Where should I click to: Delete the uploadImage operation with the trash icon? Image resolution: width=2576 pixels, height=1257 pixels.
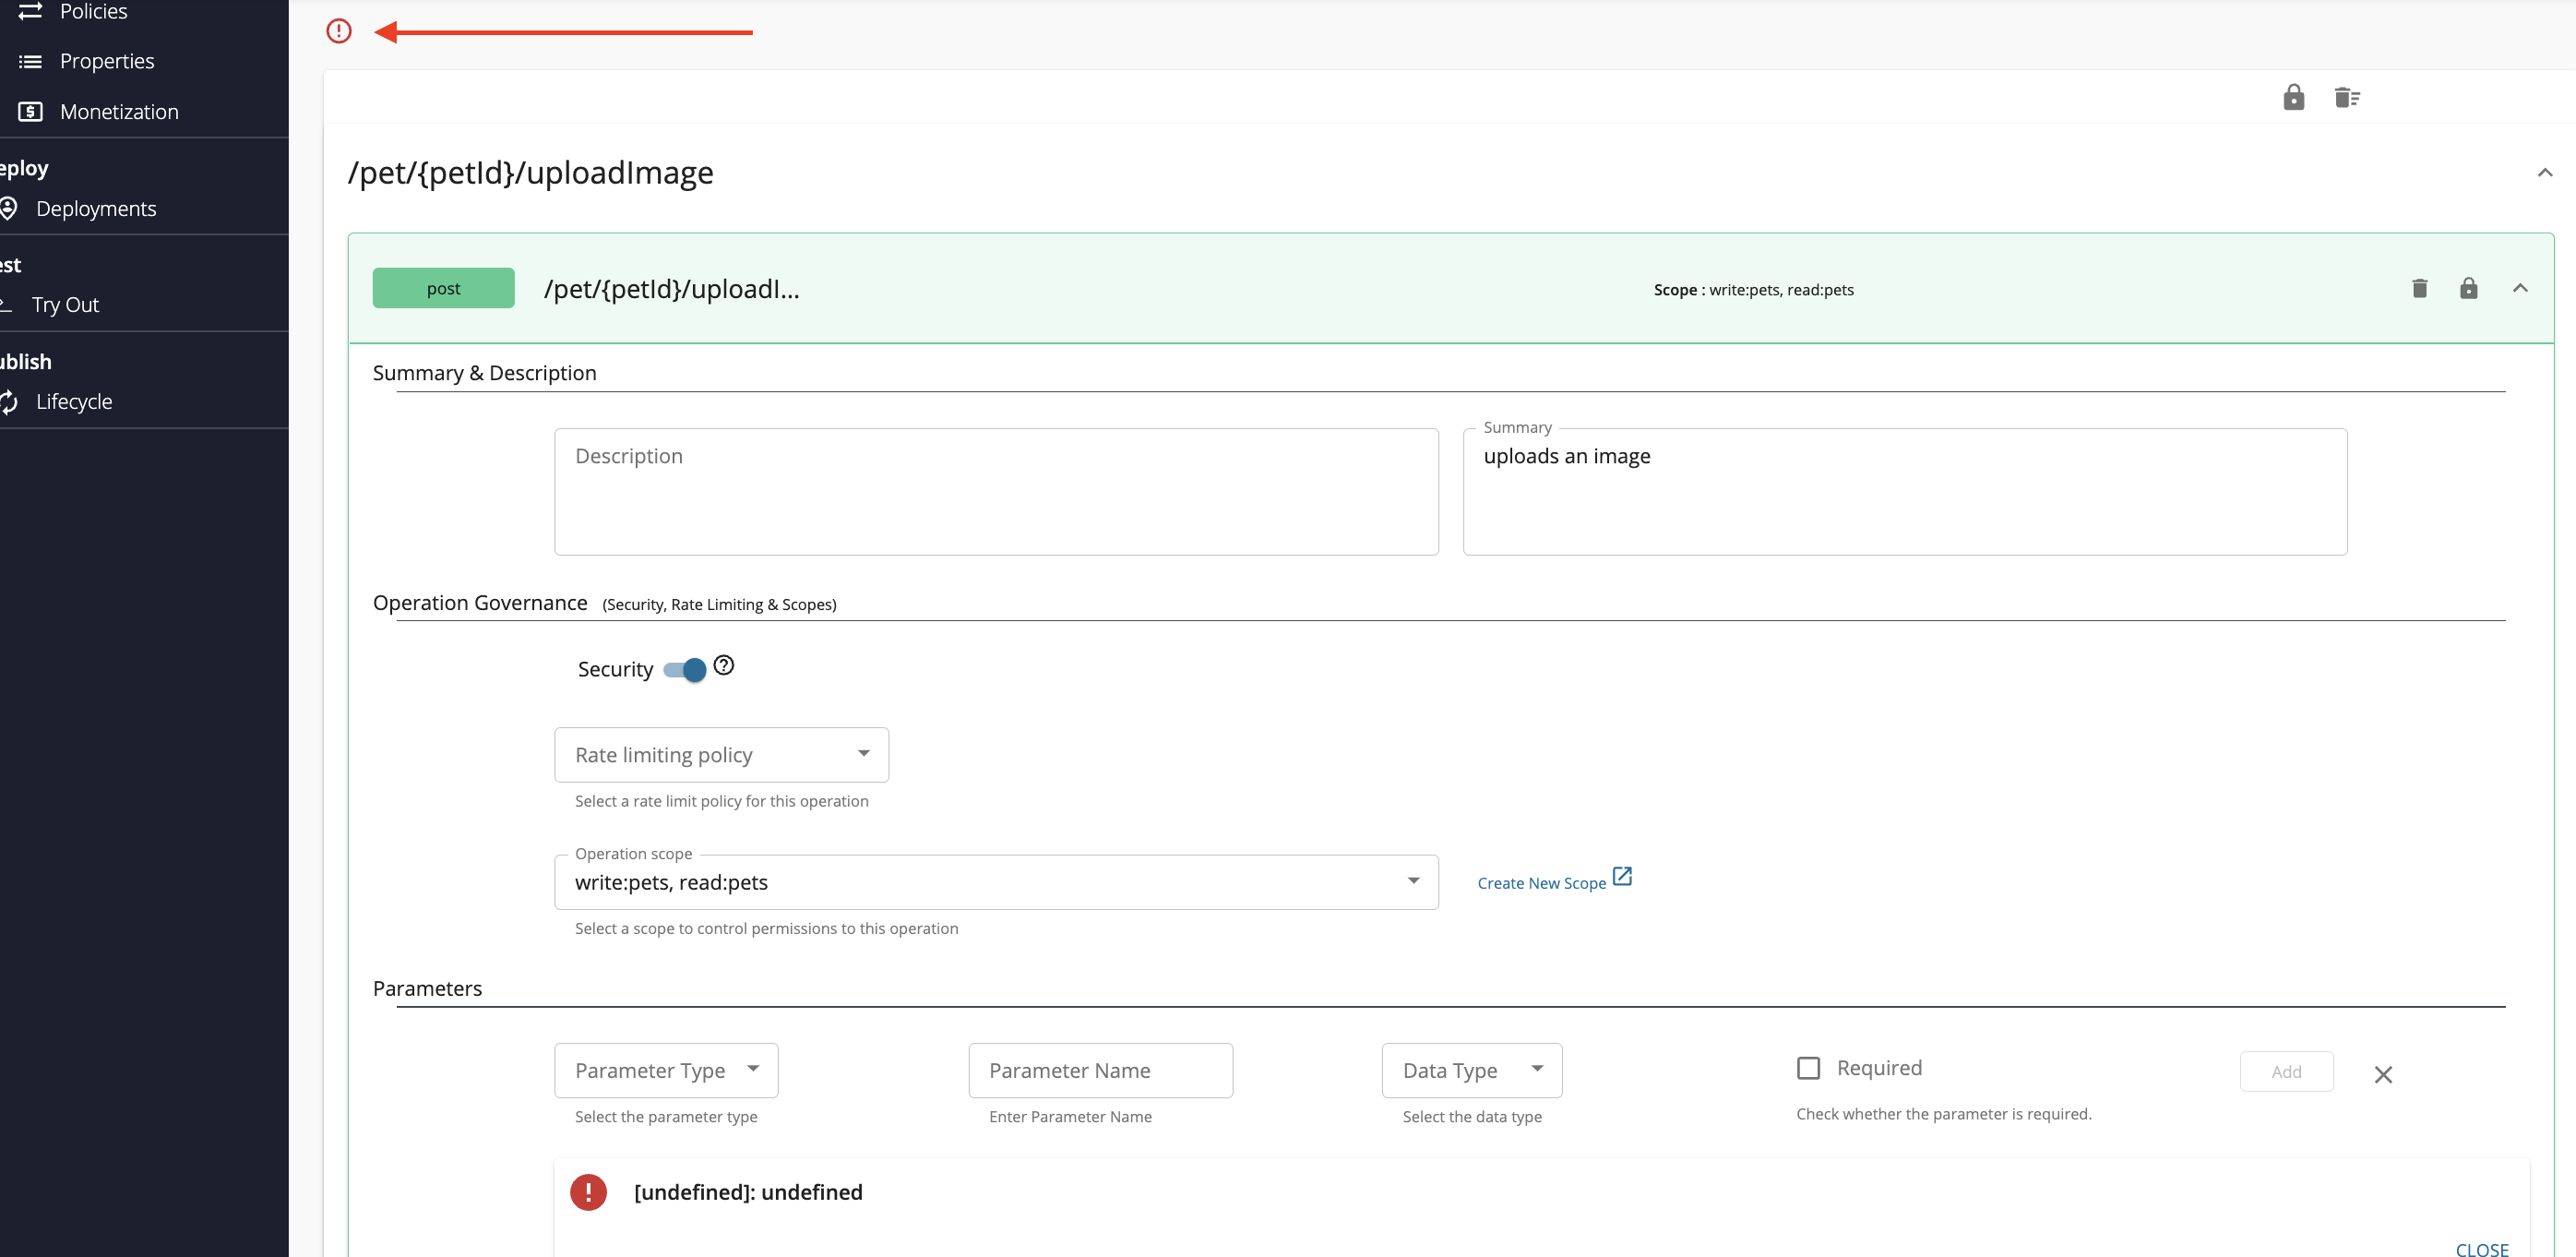(x=2419, y=288)
